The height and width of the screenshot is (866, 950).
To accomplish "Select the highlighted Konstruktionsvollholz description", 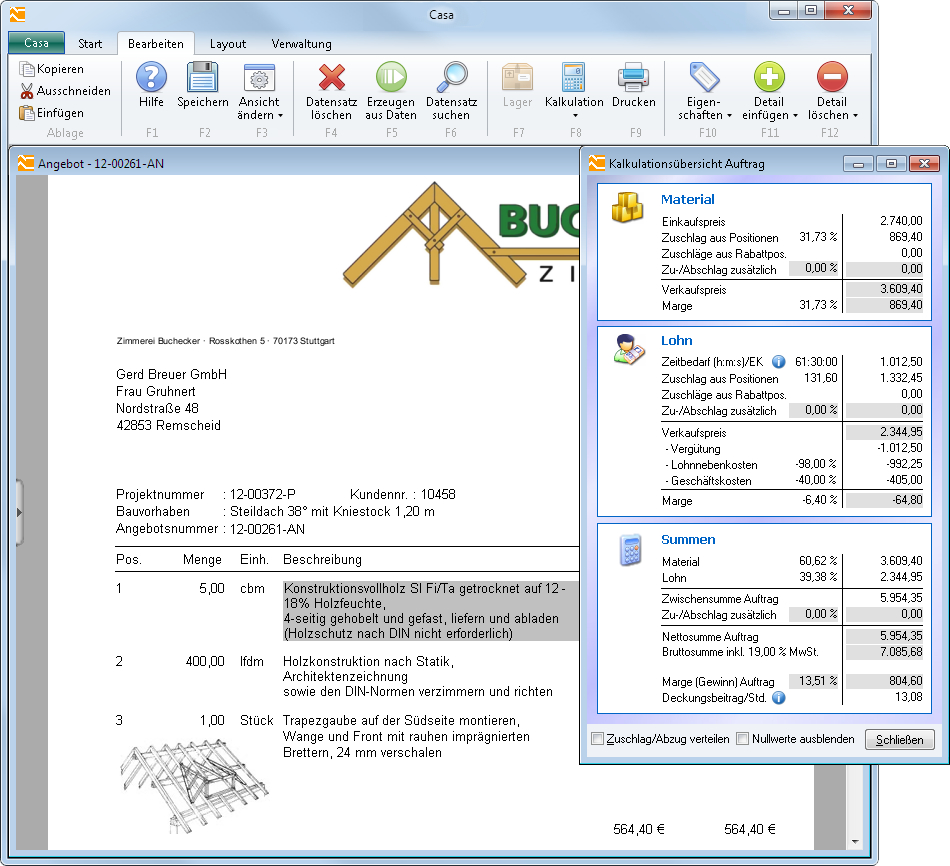I will coord(431,611).
